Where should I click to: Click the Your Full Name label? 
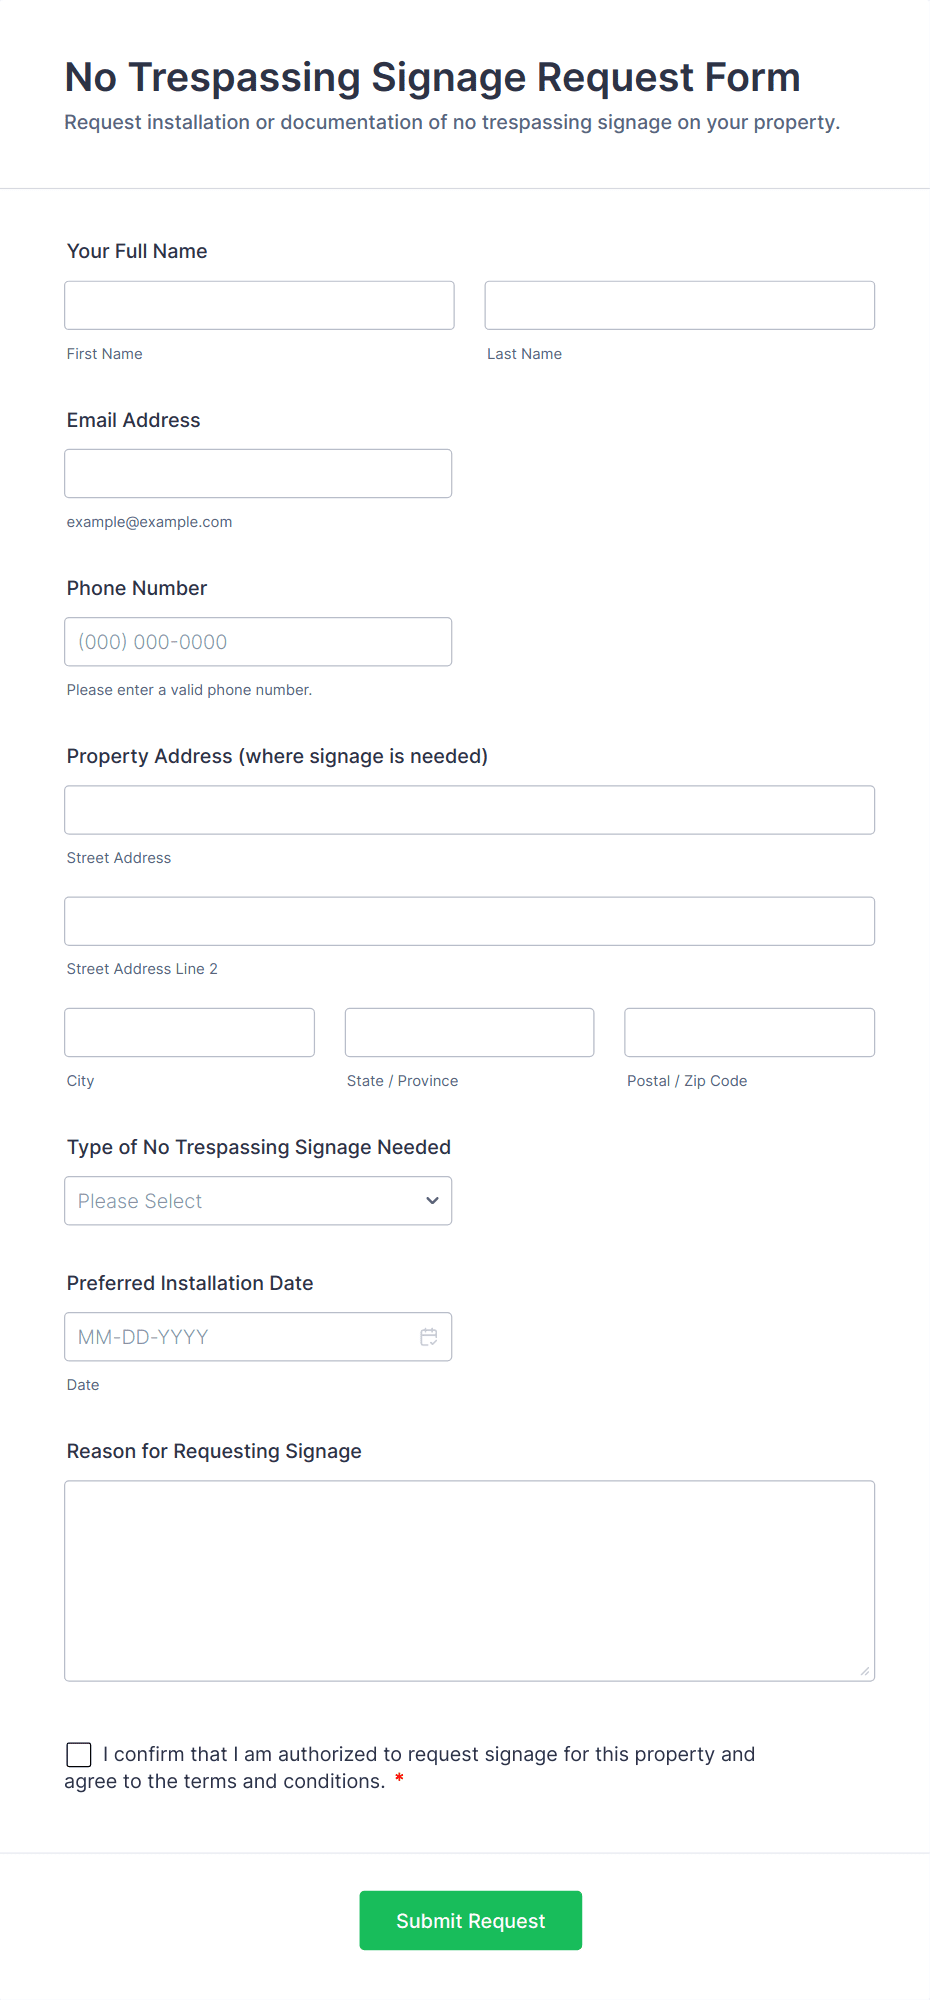click(x=137, y=251)
